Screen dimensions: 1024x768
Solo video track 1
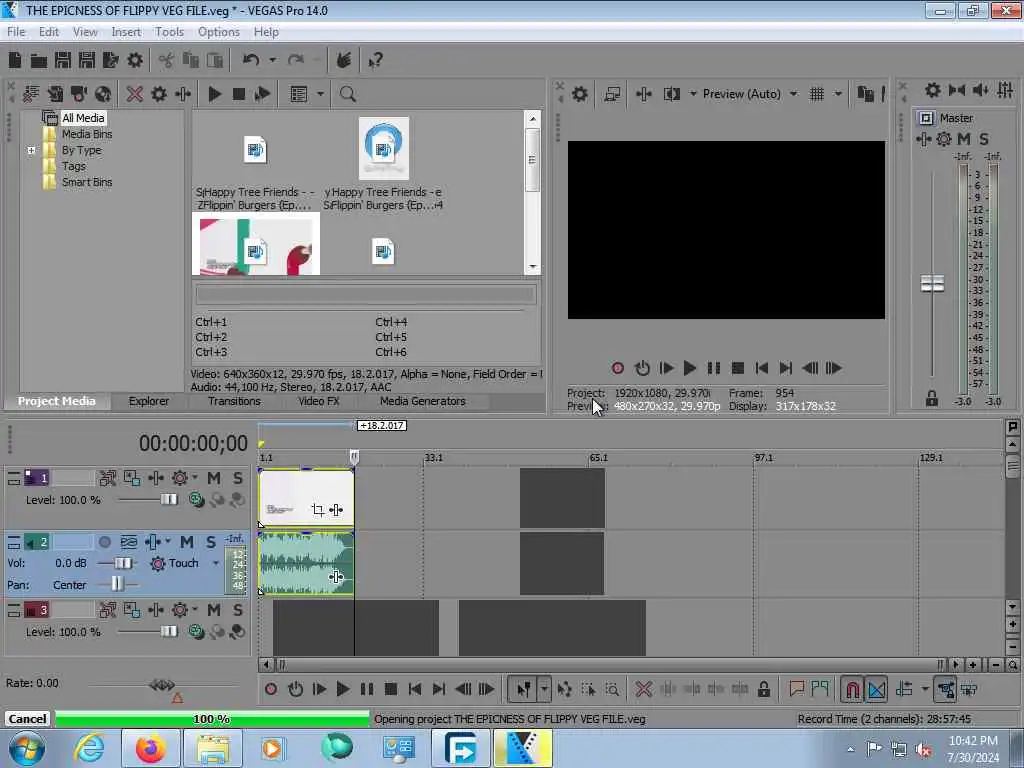[x=238, y=478]
